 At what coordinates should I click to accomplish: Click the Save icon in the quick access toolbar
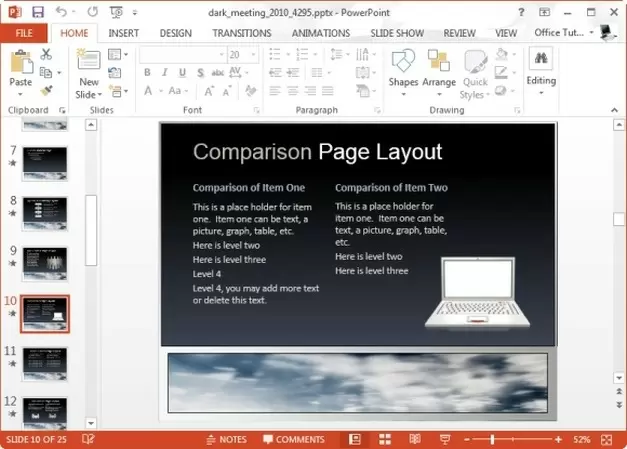[x=38, y=11]
